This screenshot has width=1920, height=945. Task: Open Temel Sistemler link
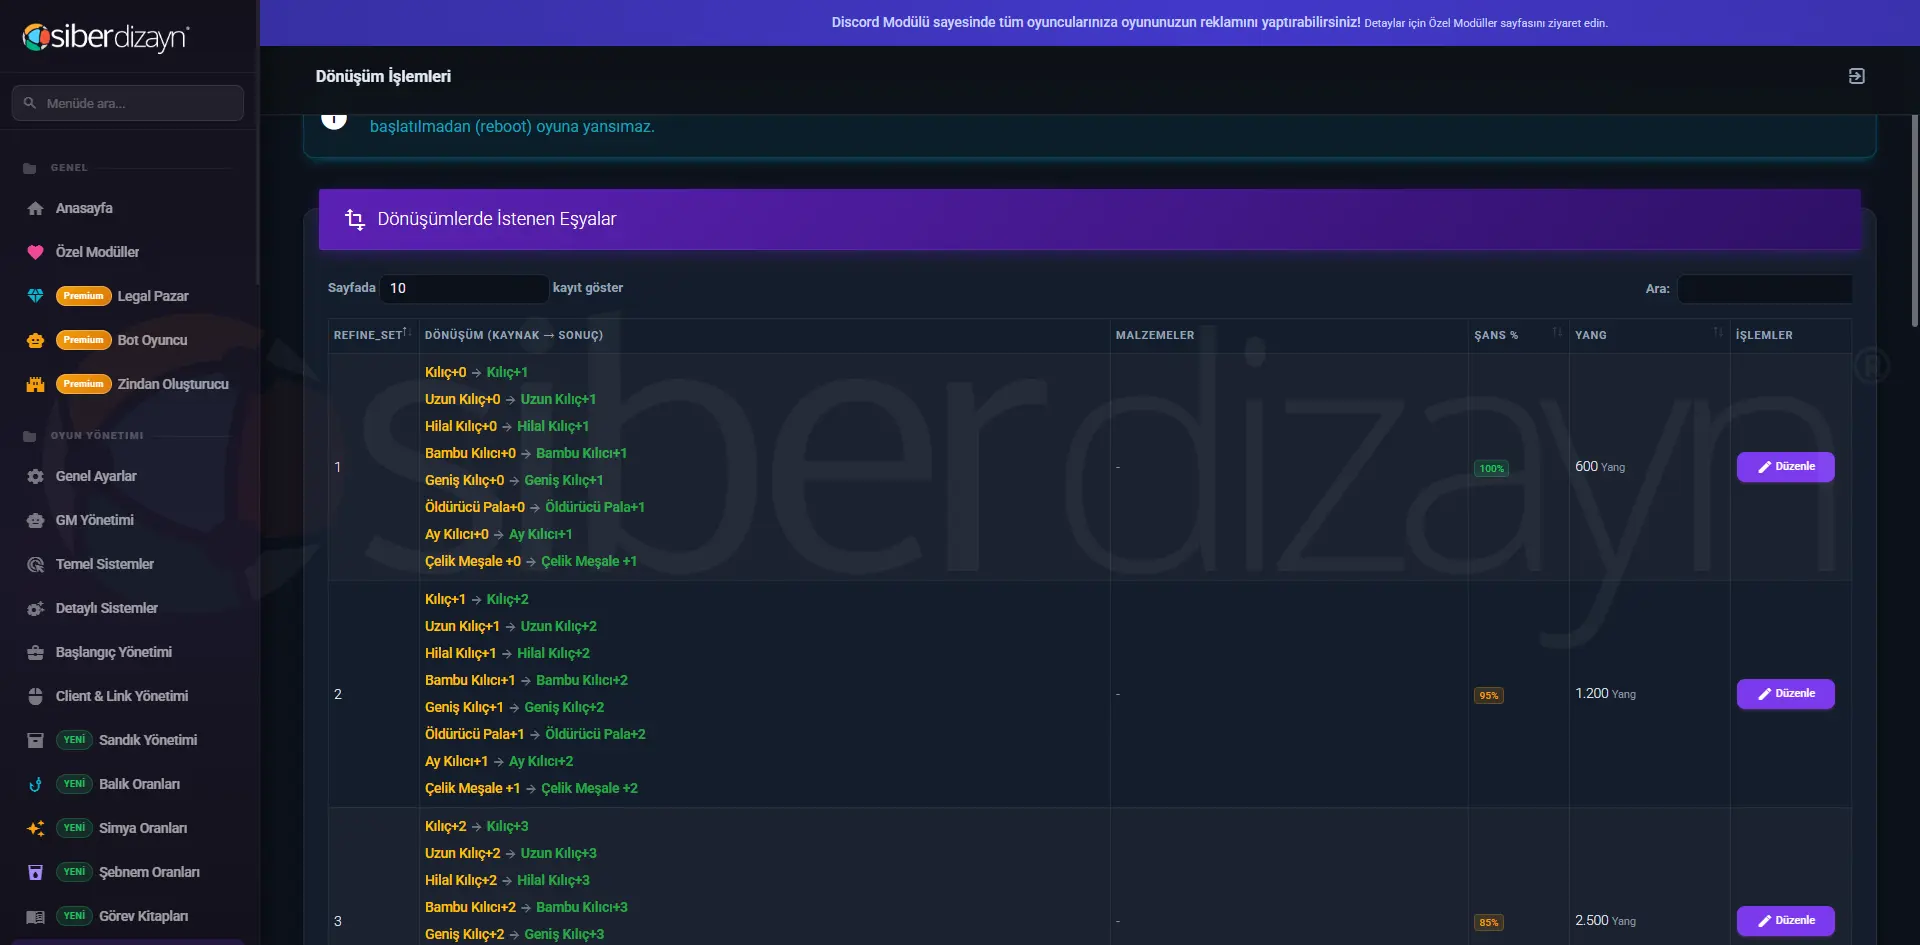[105, 564]
